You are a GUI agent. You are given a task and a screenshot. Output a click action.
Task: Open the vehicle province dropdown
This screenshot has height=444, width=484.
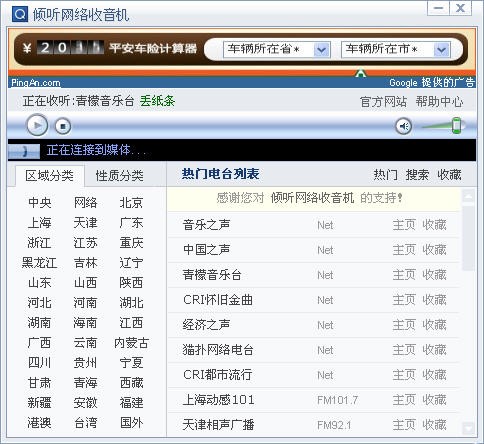tap(277, 50)
